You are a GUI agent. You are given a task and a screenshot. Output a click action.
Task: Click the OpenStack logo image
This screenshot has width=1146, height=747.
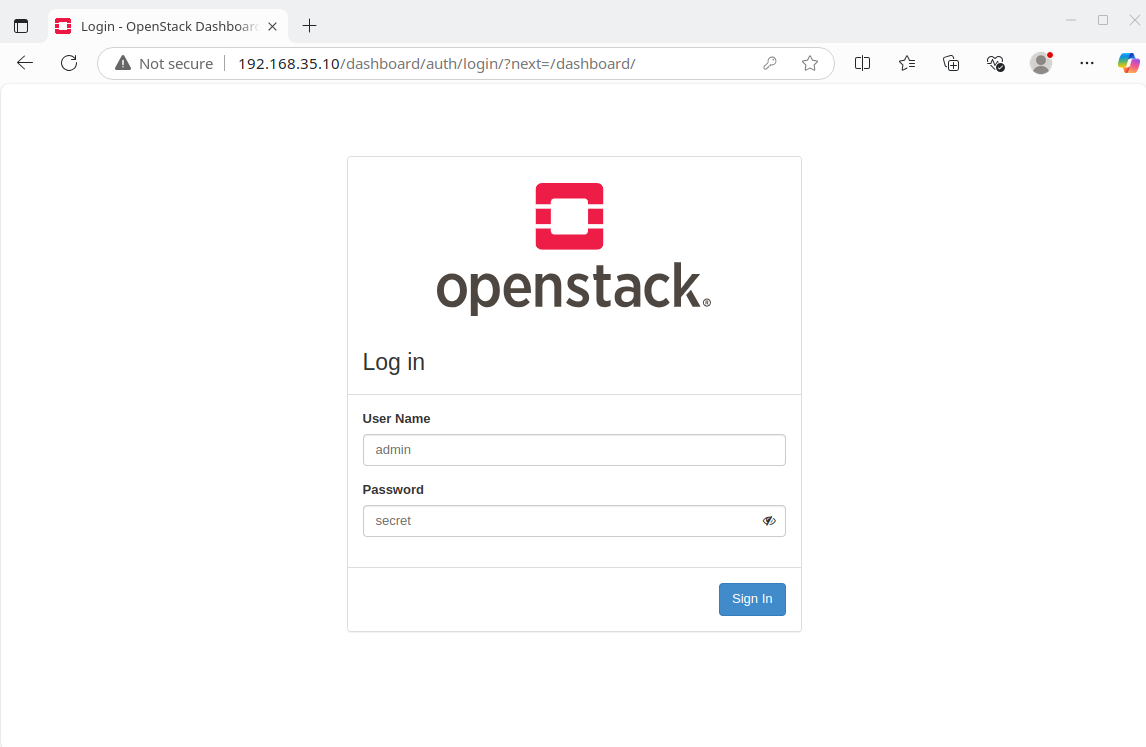(574, 249)
